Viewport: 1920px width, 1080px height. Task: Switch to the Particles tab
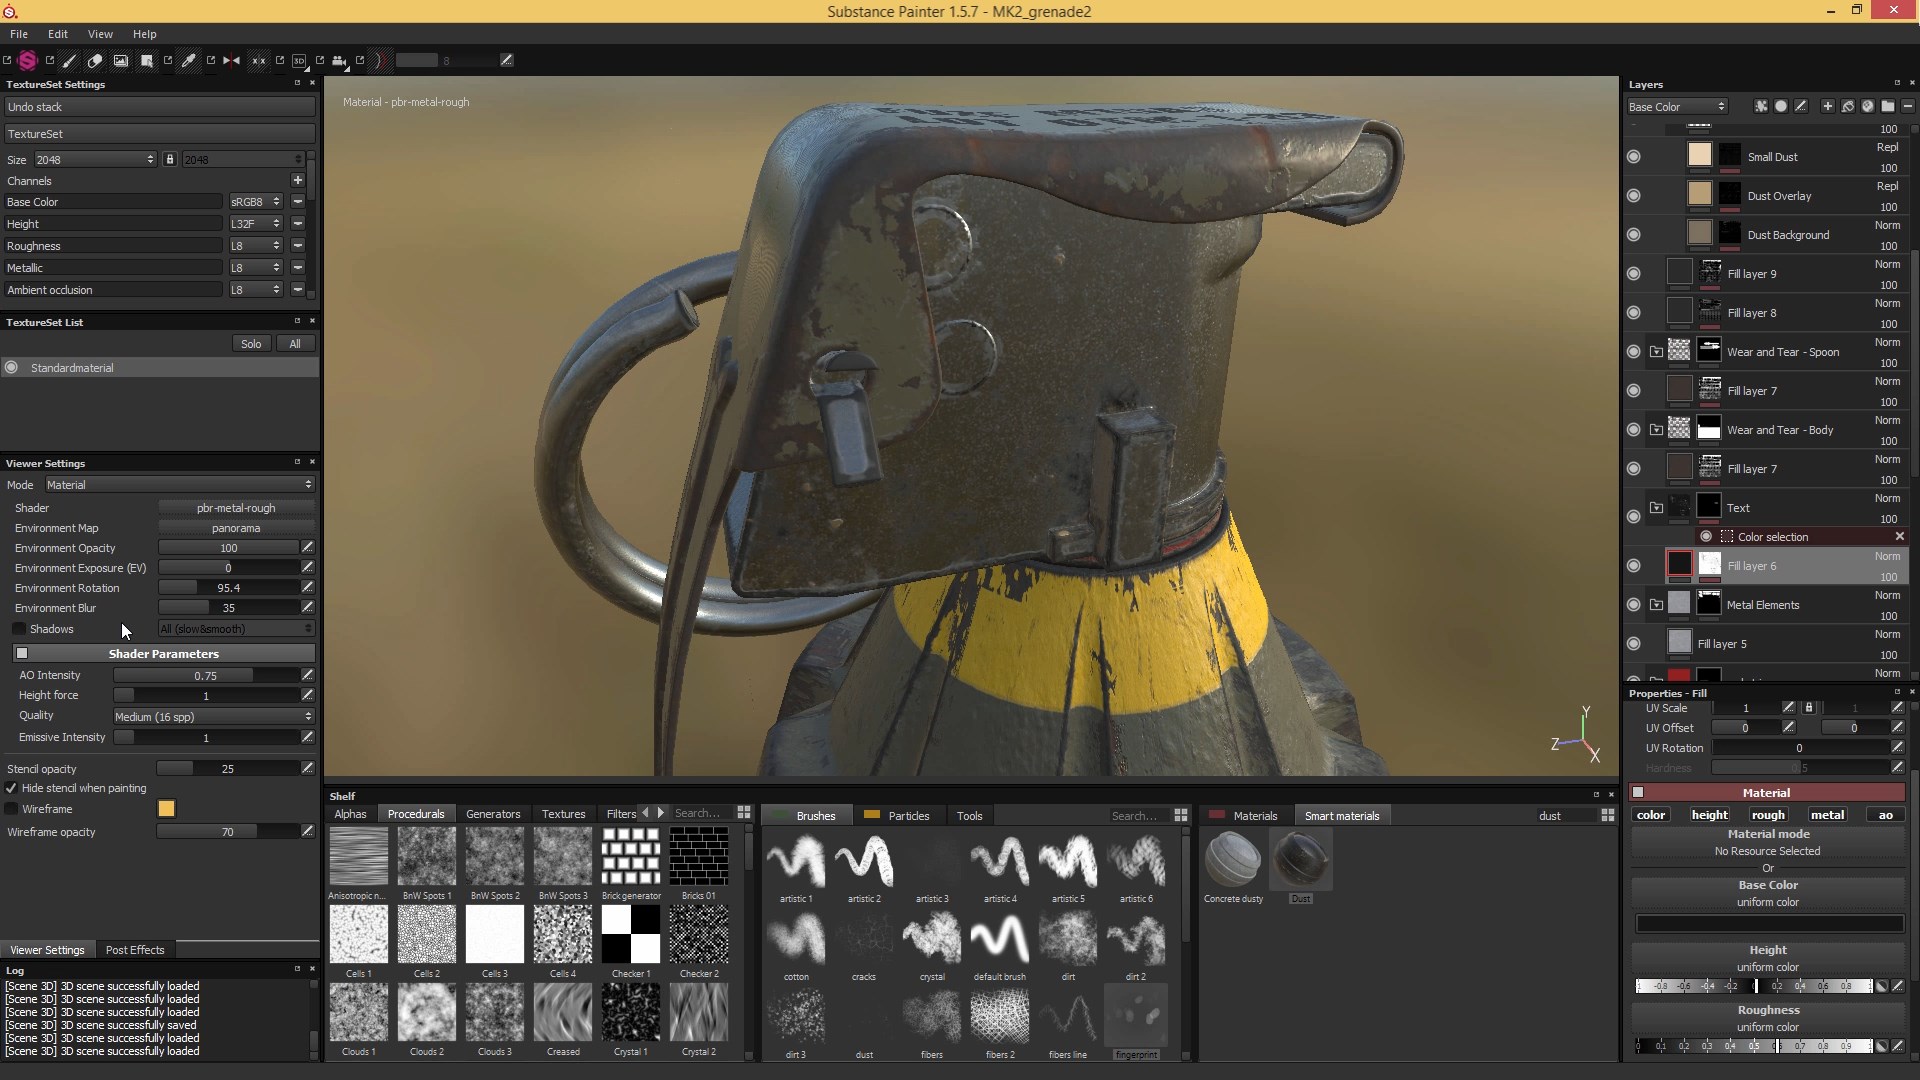[x=898, y=816]
